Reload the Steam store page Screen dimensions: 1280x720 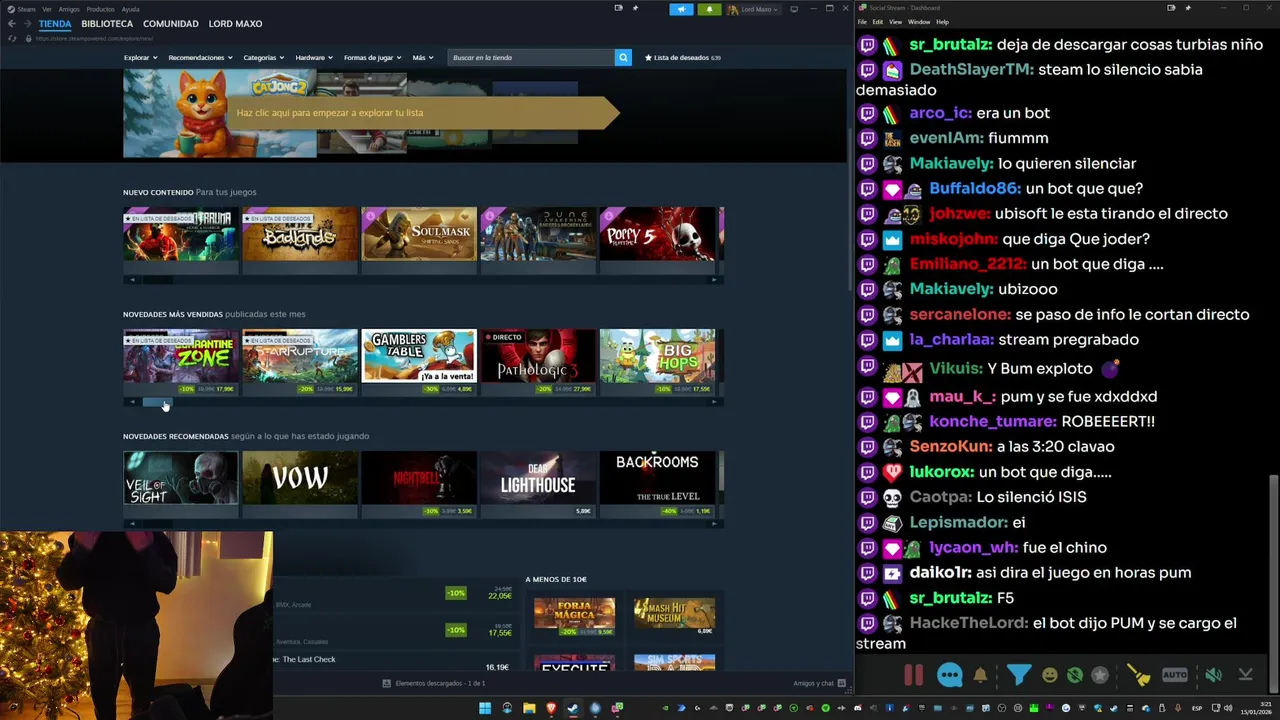12,38
